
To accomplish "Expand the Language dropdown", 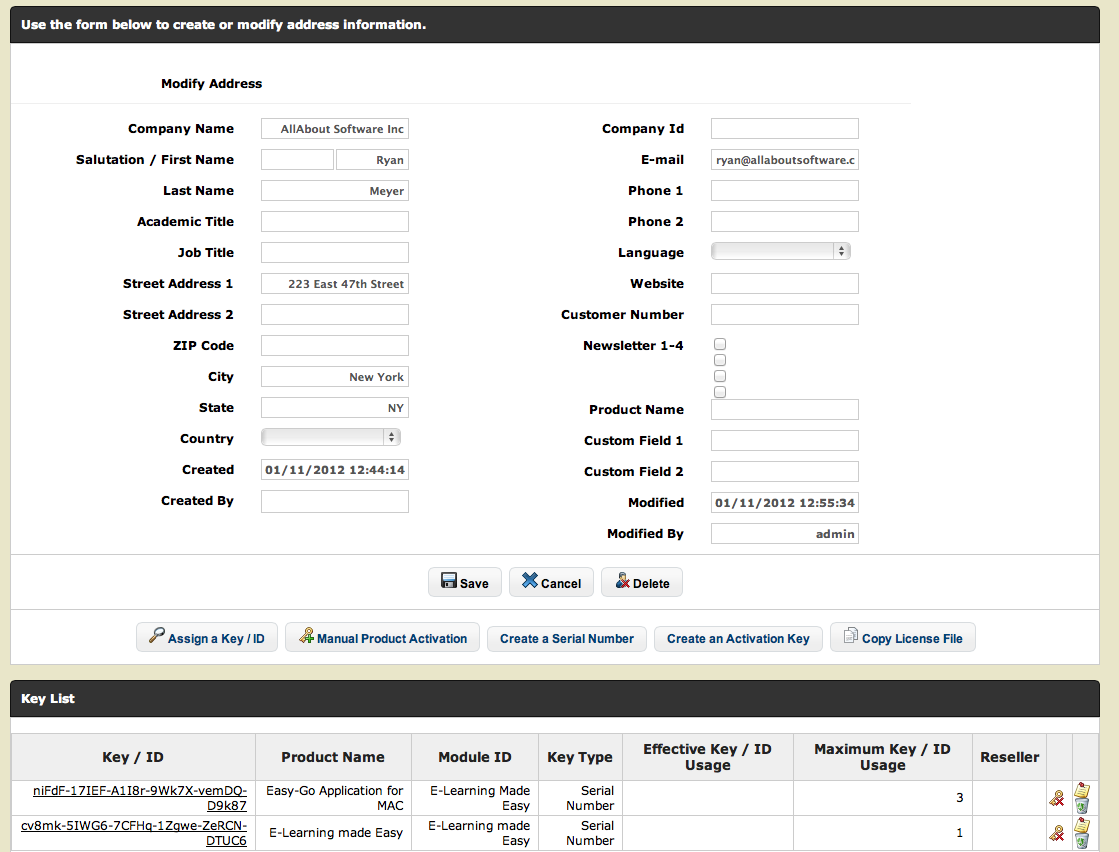I will [x=780, y=252].
